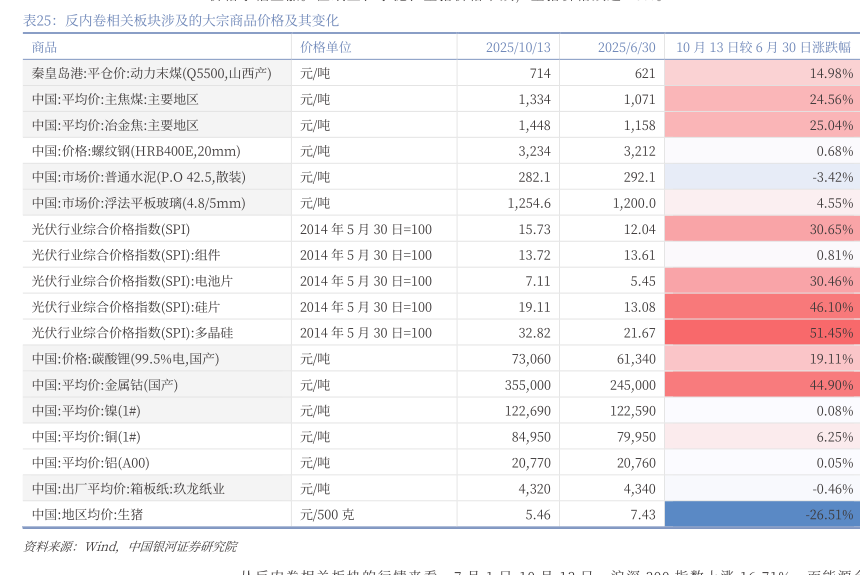Click the table title 表25
This screenshot has height=575, width=860.
180,20
